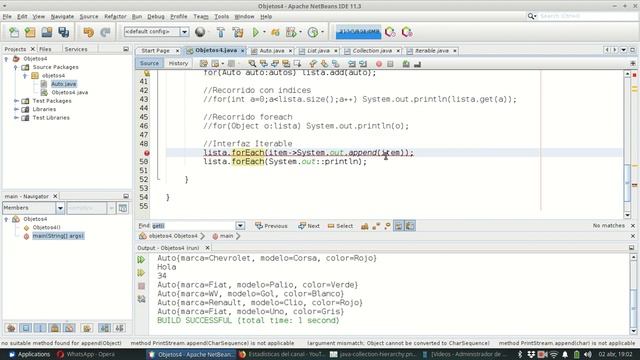This screenshot has width=640, height=360.
Task: Toggle the first Navigator filter icon at bottom
Action: click(x=11, y=328)
